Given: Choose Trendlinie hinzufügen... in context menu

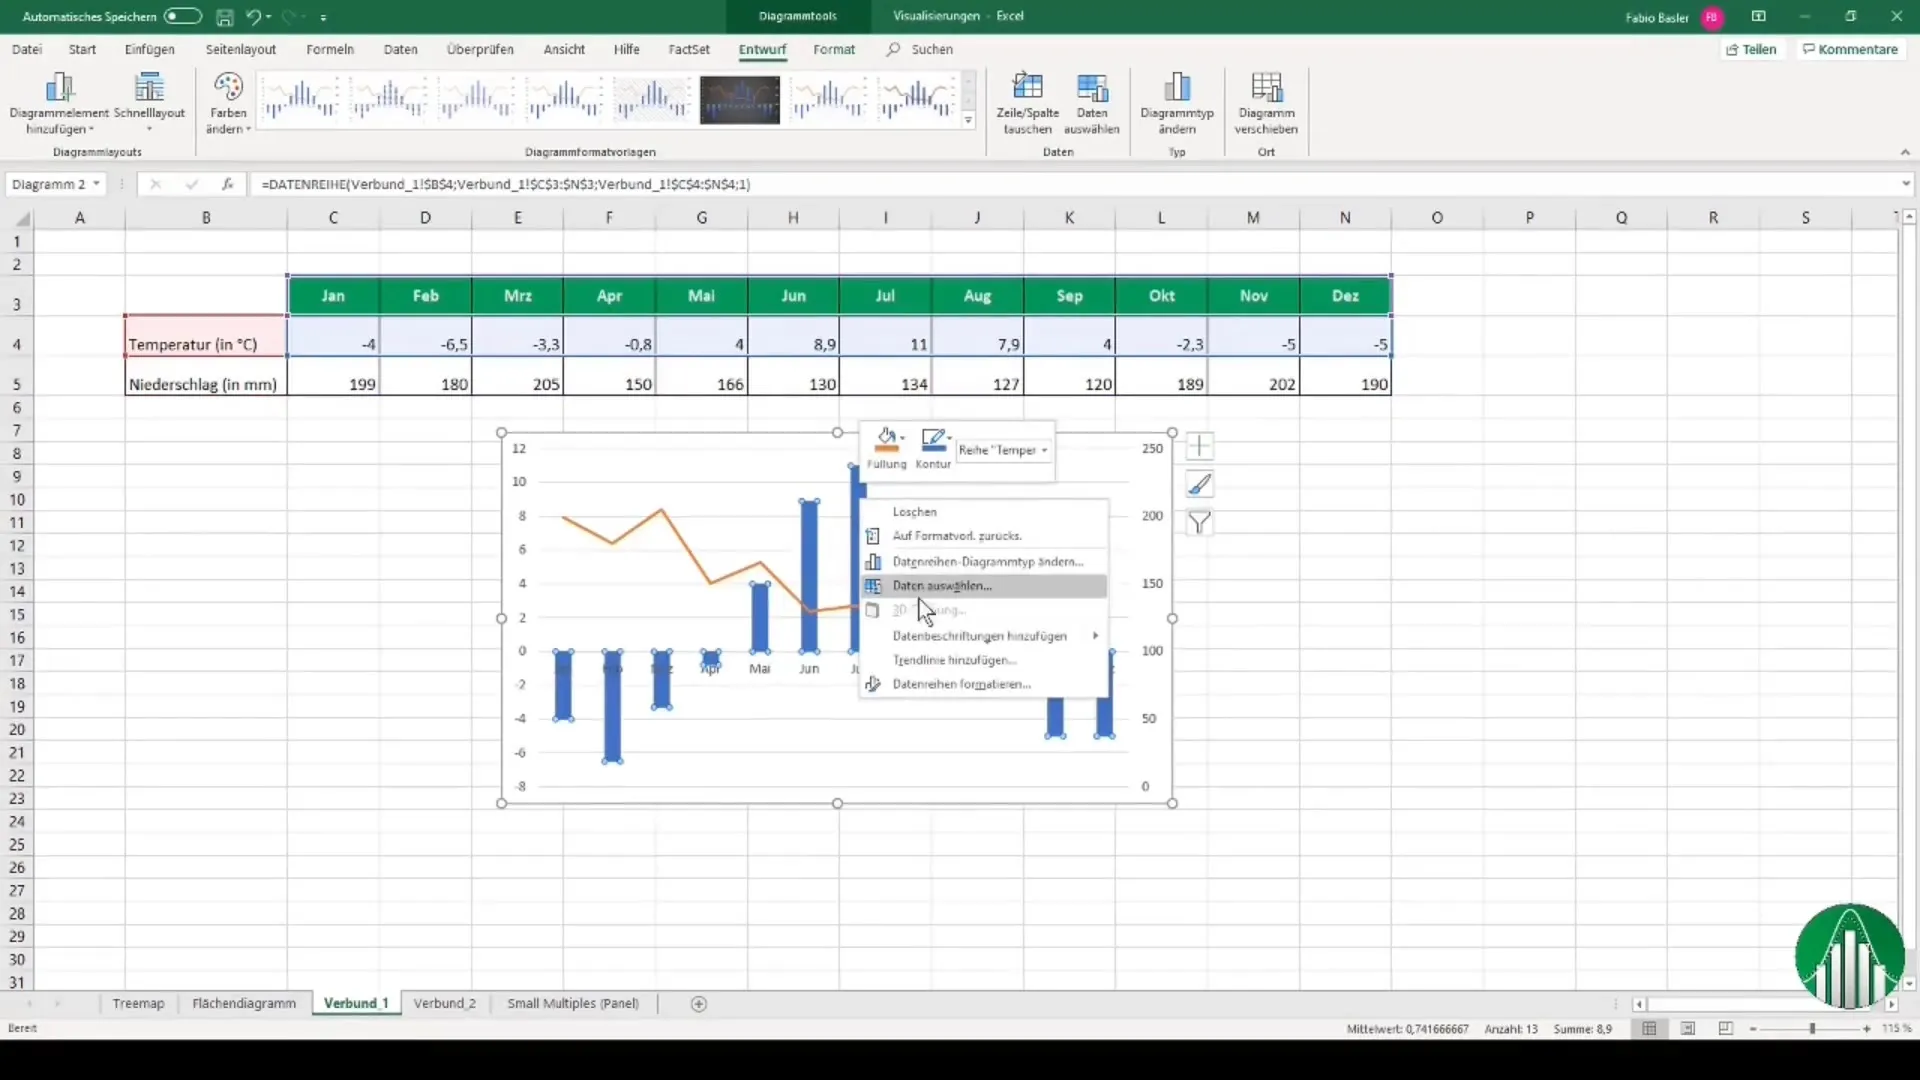Looking at the screenshot, I should (x=984, y=660).
